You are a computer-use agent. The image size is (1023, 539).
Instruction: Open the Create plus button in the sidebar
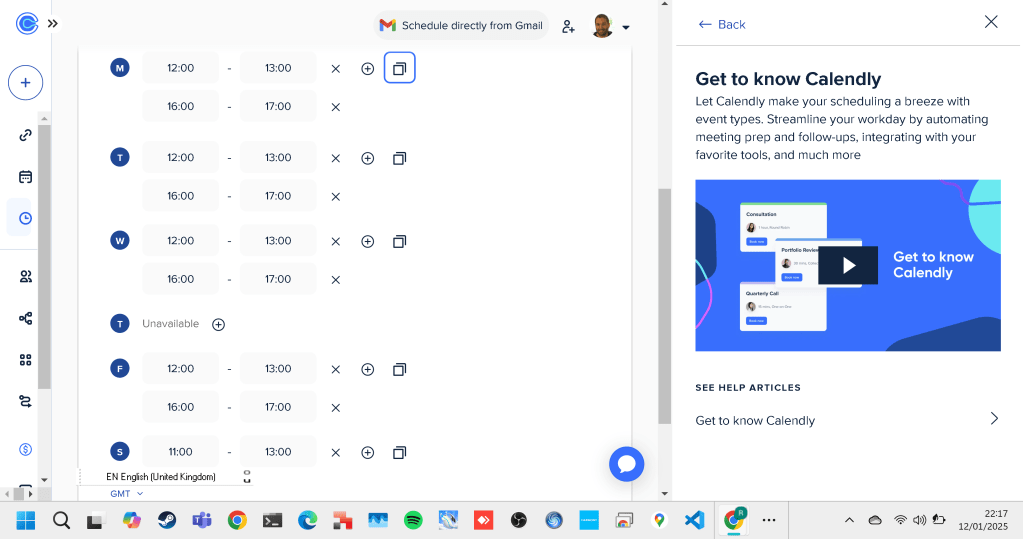25,83
